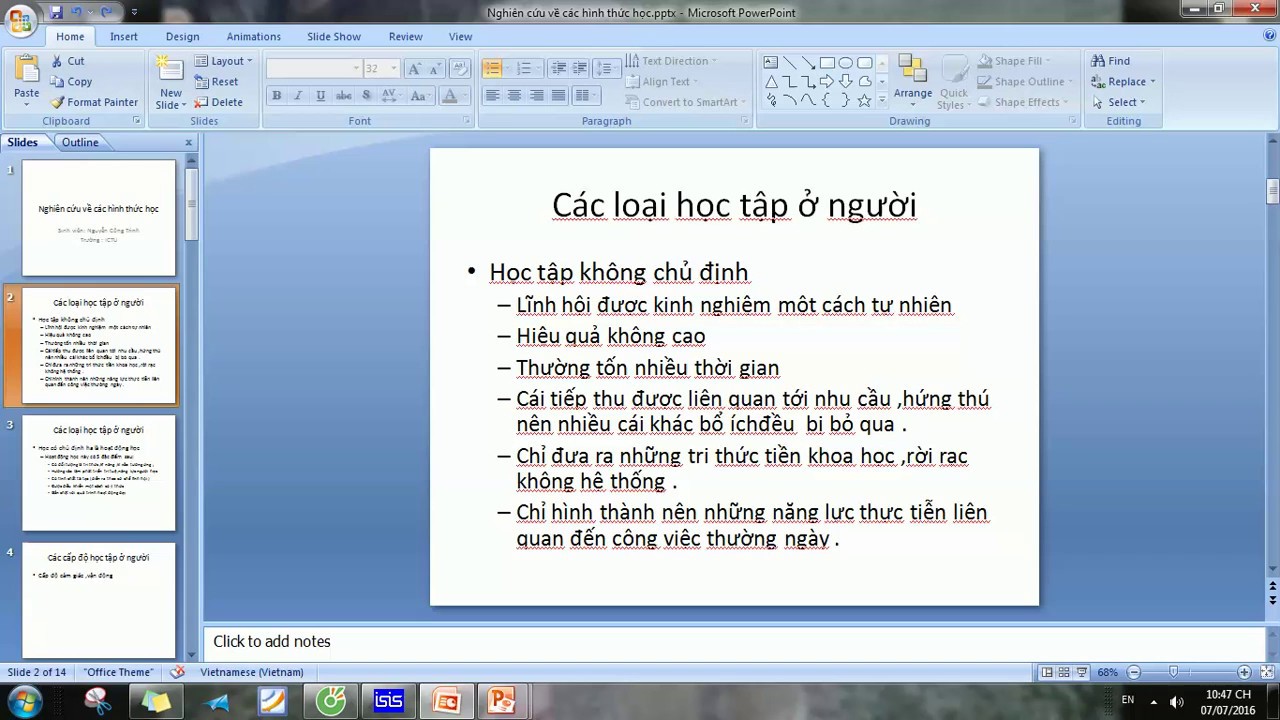
Task: Choose the Right Arrow shape
Action: pyautogui.click(x=827, y=82)
